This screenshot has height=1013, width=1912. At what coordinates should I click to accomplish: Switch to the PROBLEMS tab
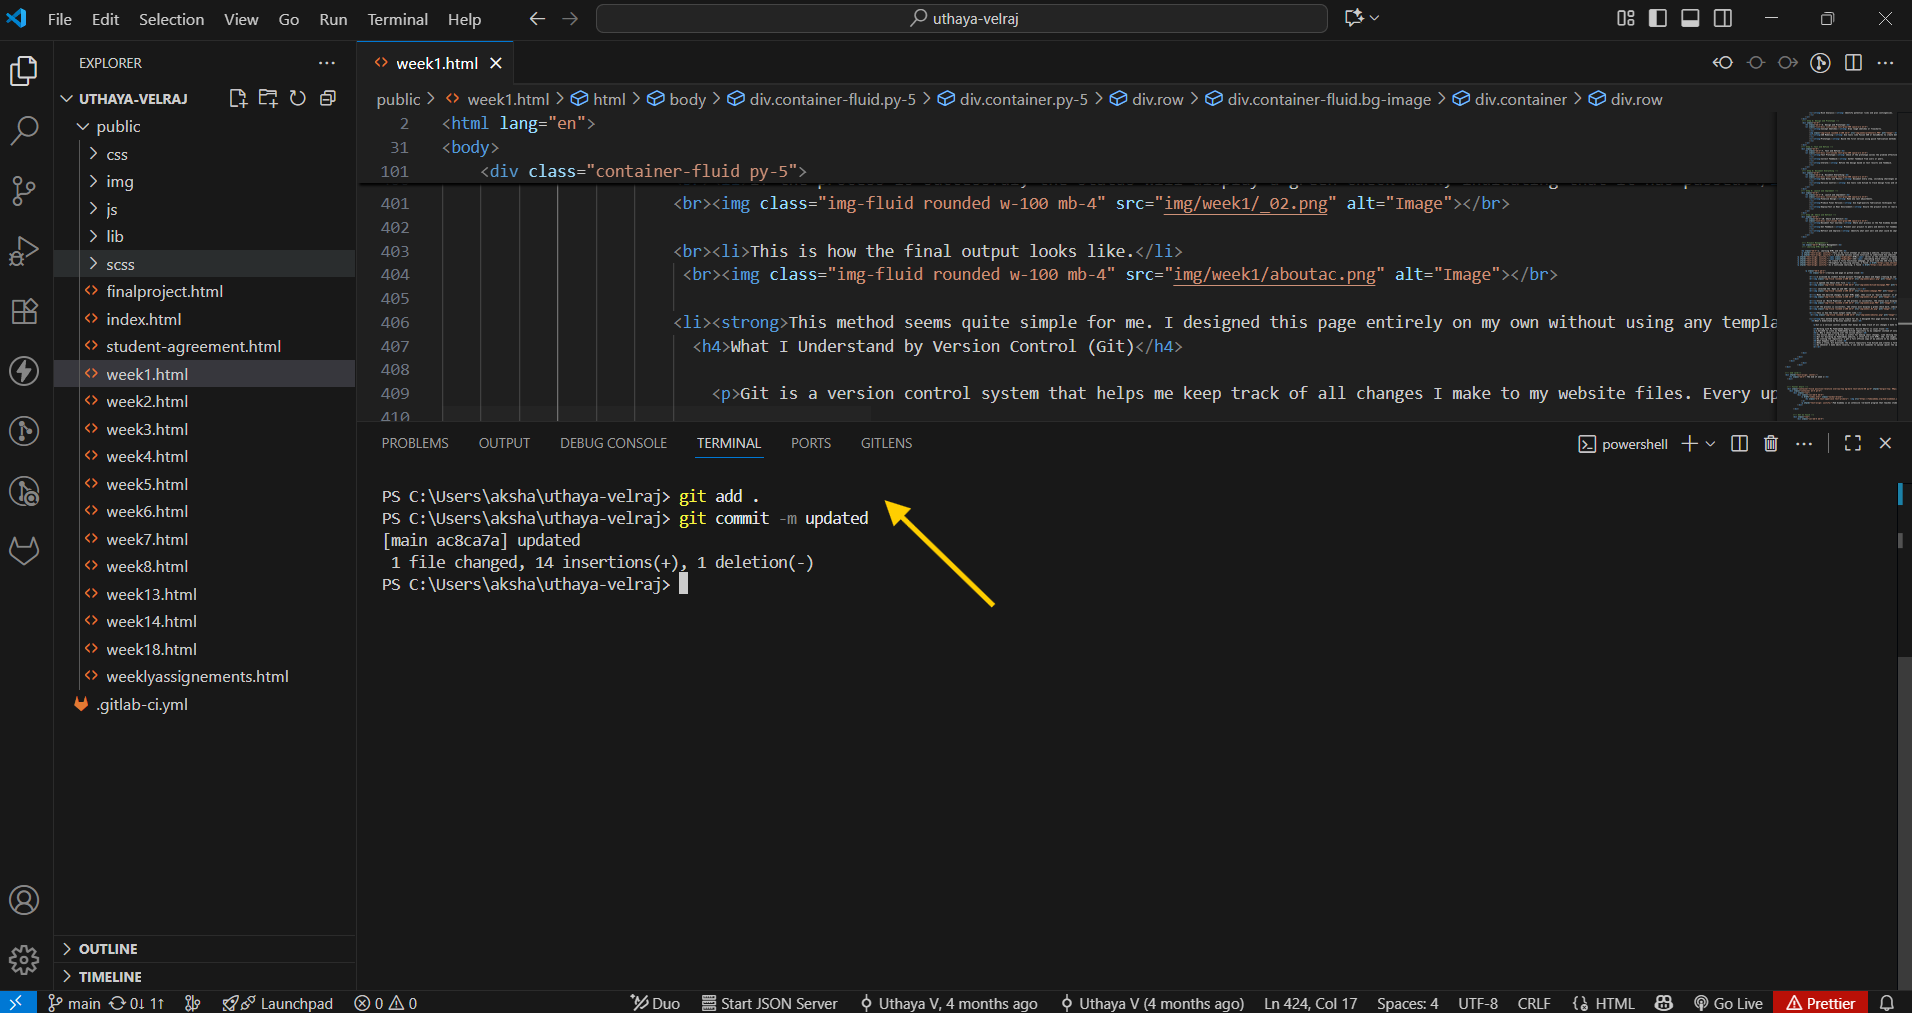415,443
